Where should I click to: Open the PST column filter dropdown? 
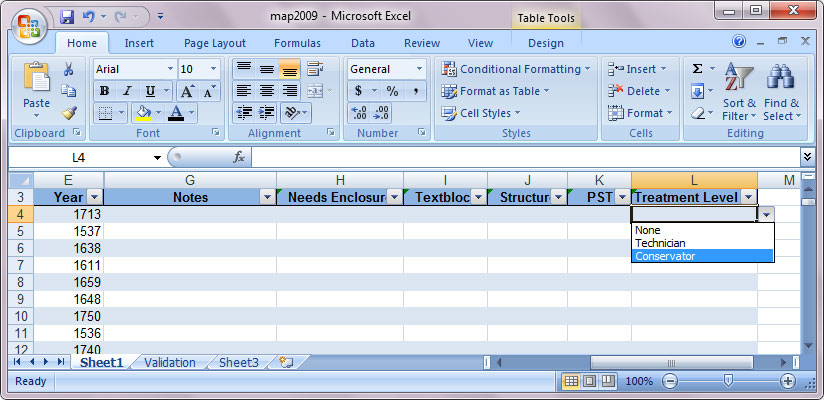pos(623,198)
